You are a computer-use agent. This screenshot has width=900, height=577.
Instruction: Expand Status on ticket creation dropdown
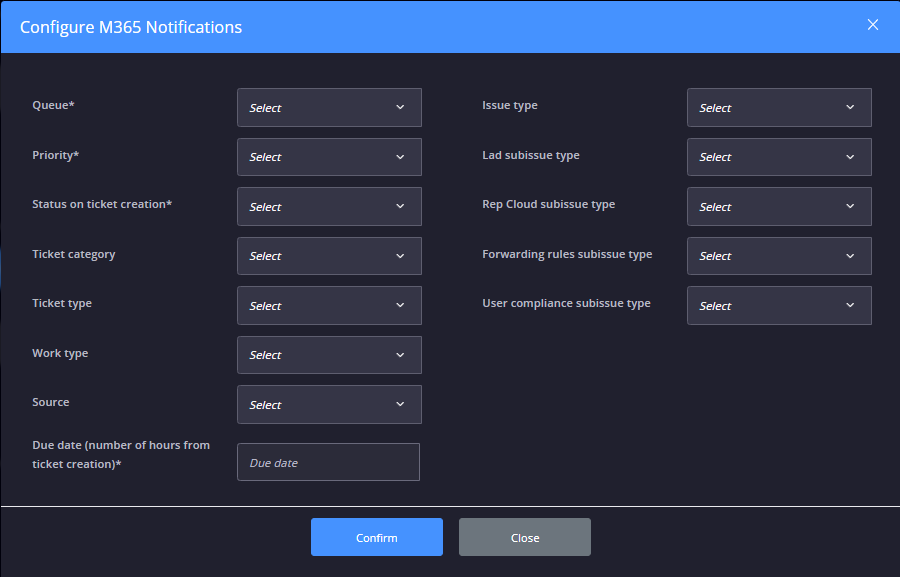[329, 206]
